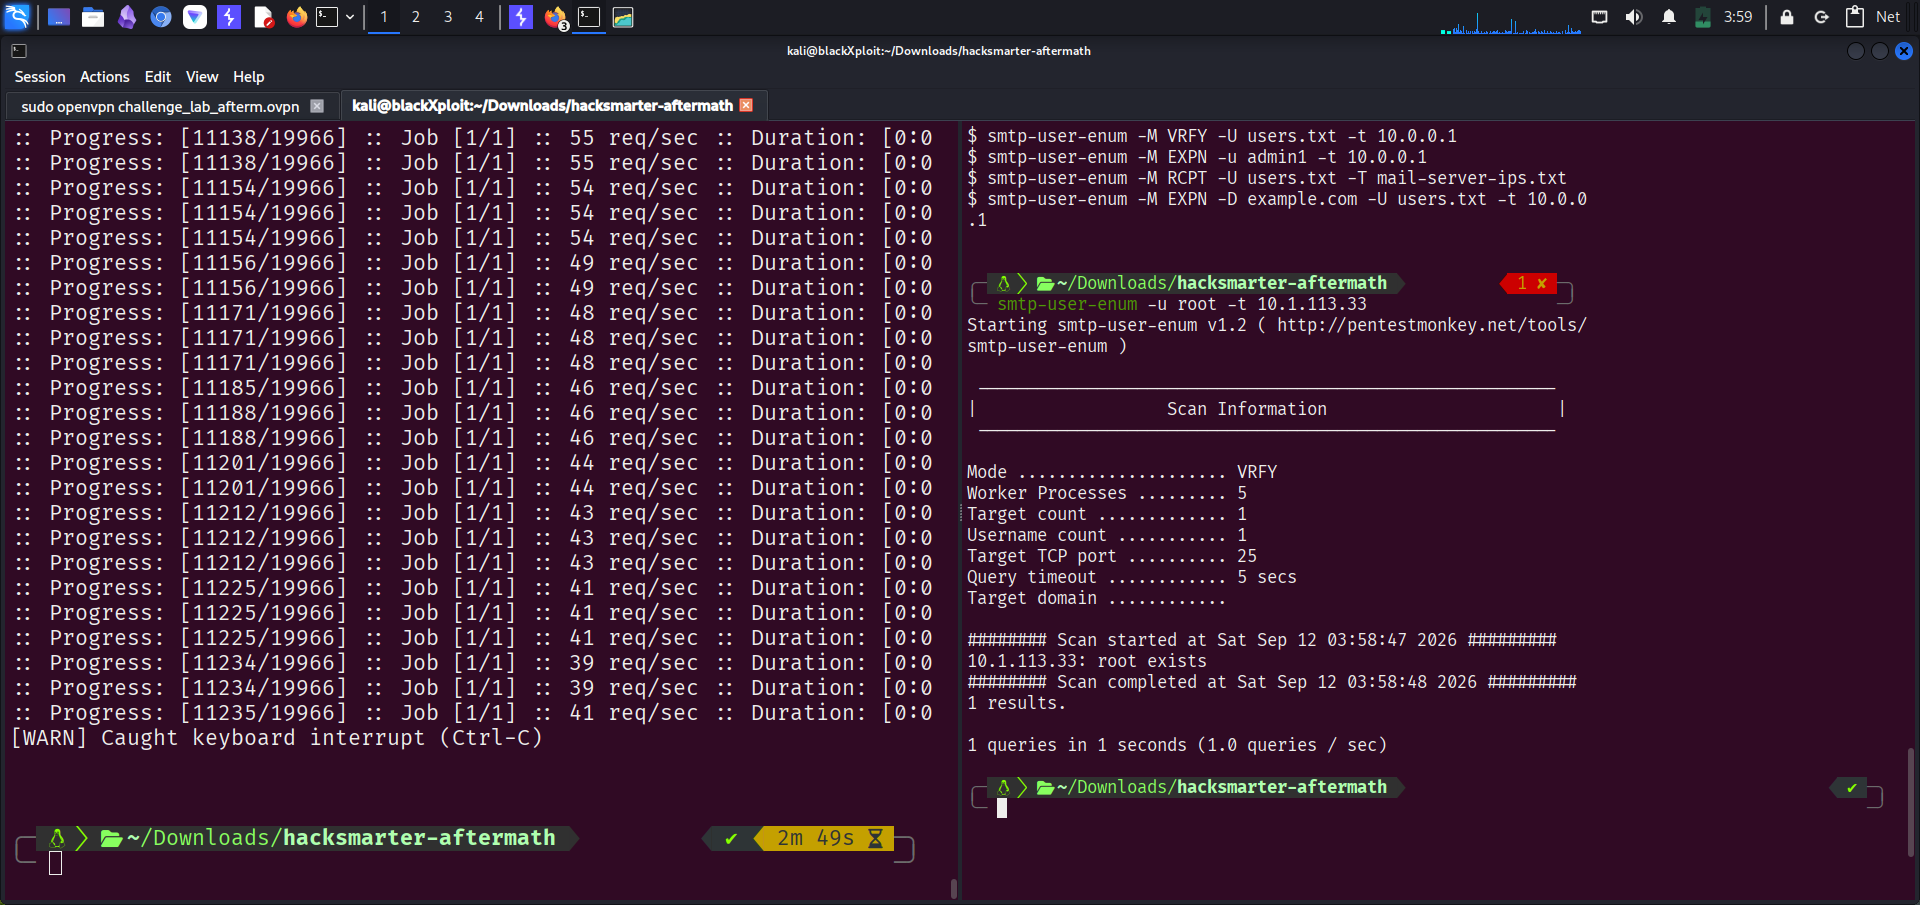Switch to workspace 1
This screenshot has height=905, width=1920.
384,17
